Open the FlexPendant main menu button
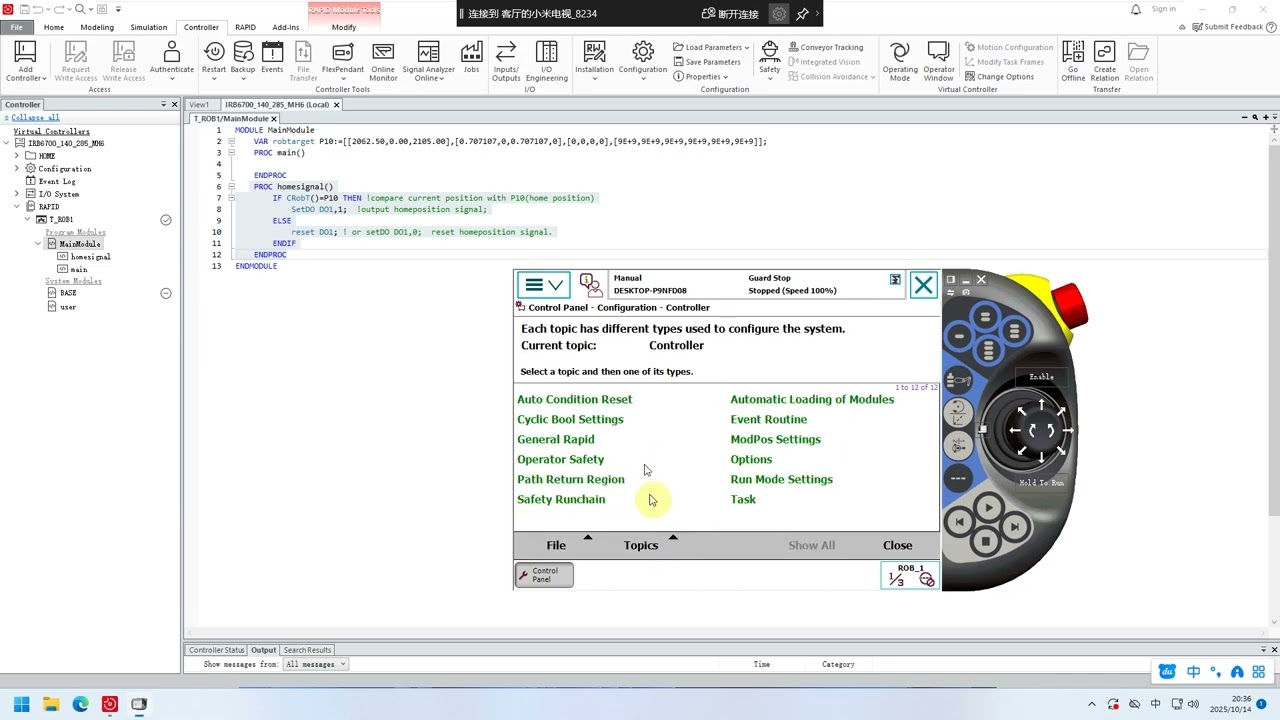This screenshot has height=720, width=1280. point(544,285)
